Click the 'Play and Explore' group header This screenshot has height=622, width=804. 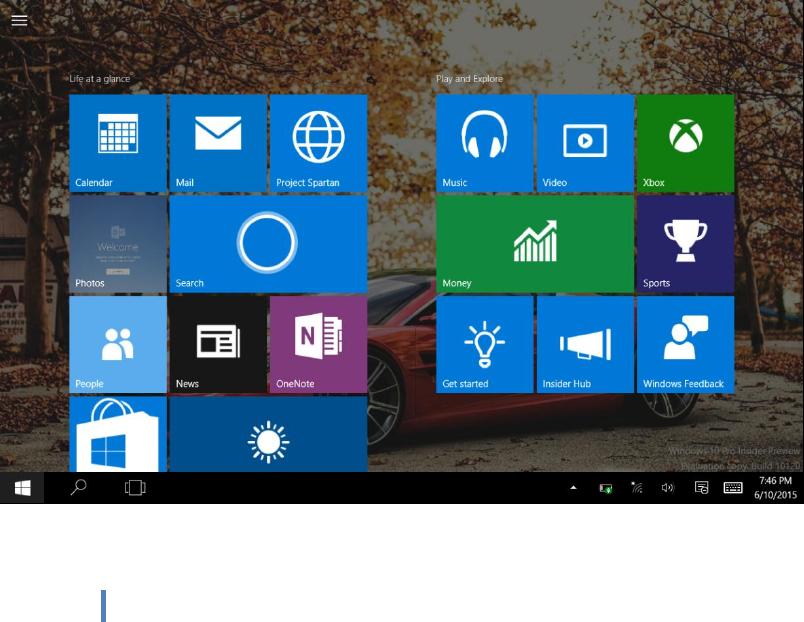pyautogui.click(x=469, y=78)
